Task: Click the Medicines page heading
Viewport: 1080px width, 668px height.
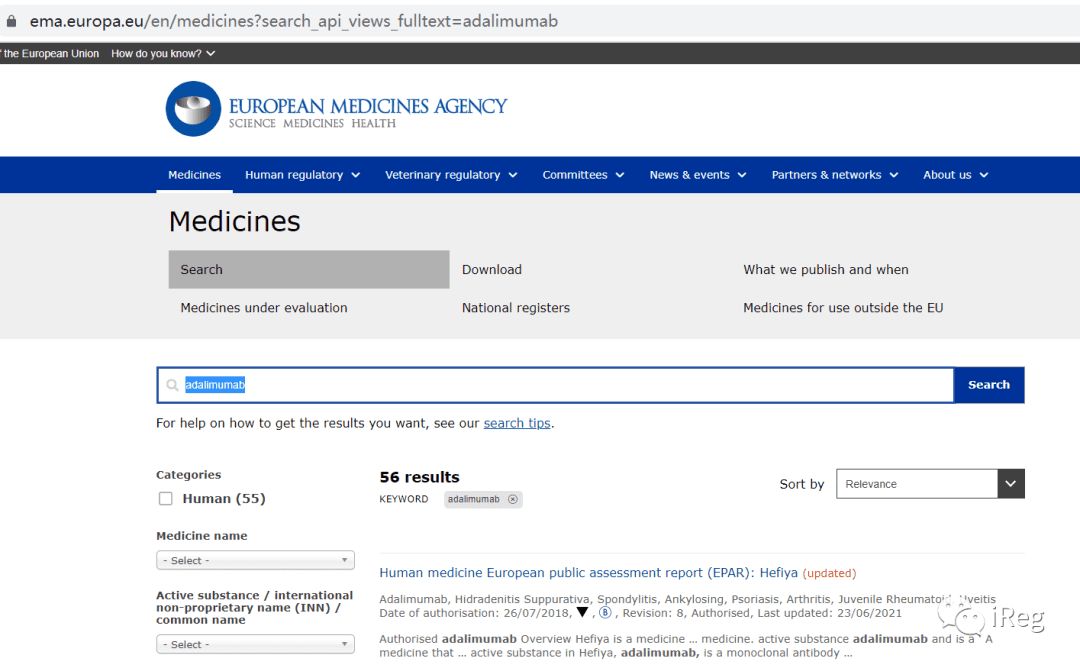Action: [234, 222]
